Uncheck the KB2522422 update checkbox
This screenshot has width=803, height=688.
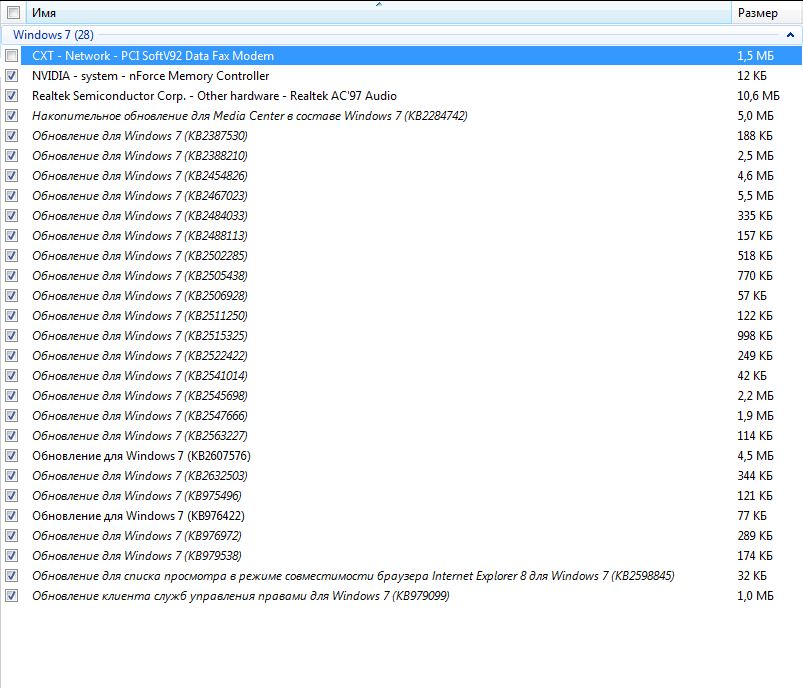[x=11, y=356]
